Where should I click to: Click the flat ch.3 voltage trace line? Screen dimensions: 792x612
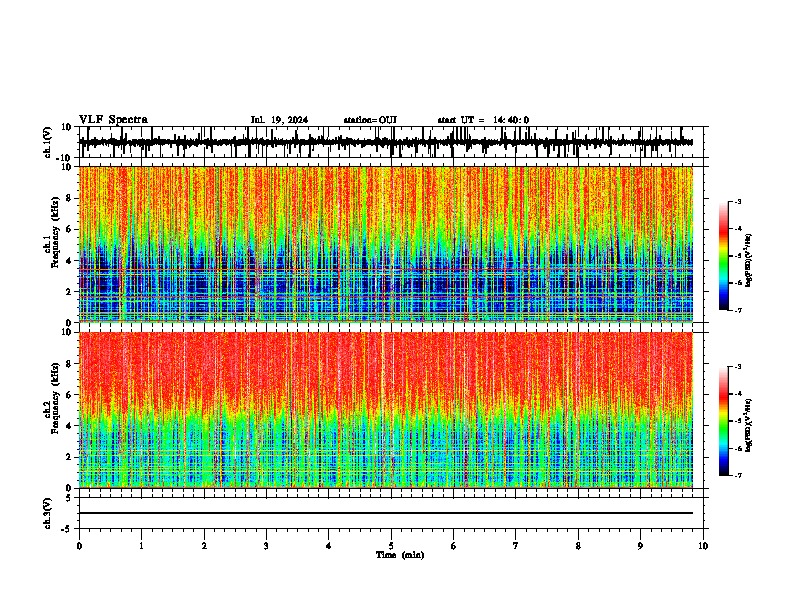click(386, 513)
